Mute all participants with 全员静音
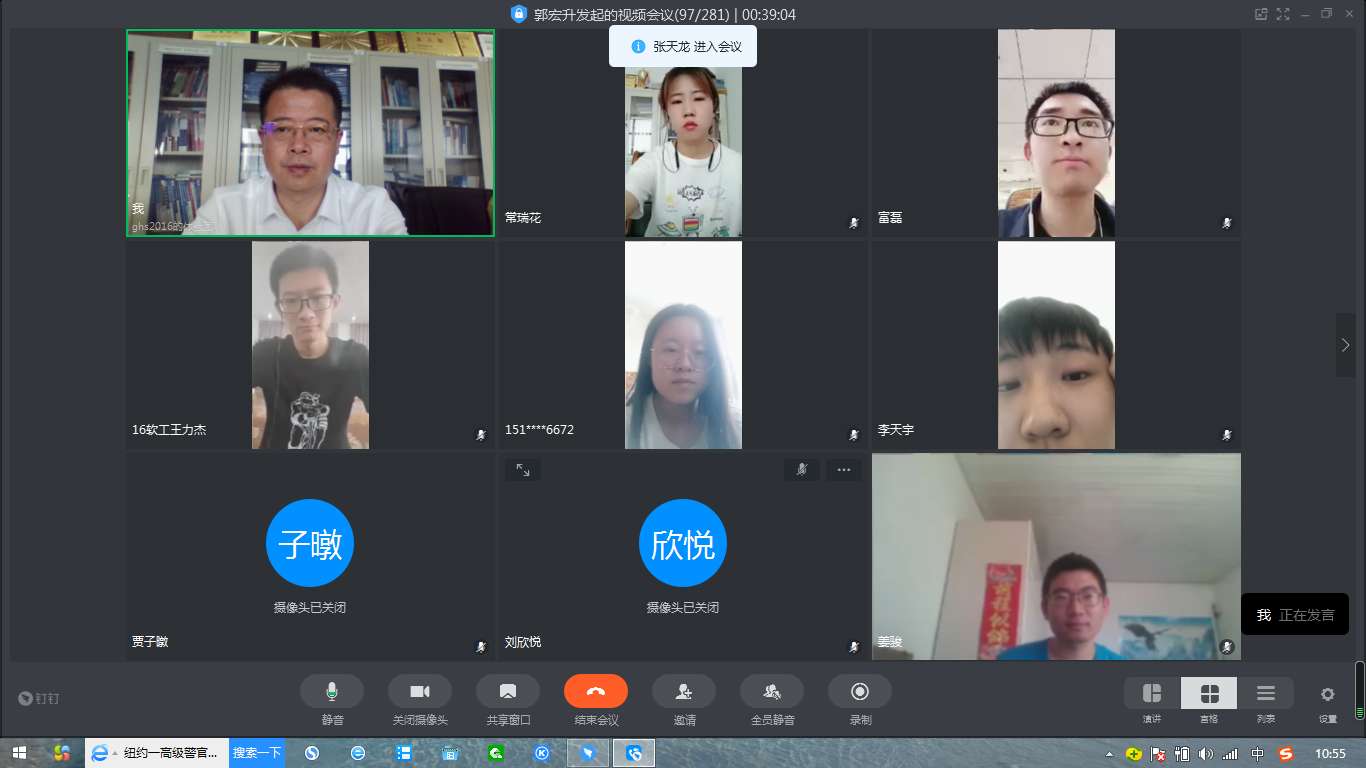 [772, 692]
